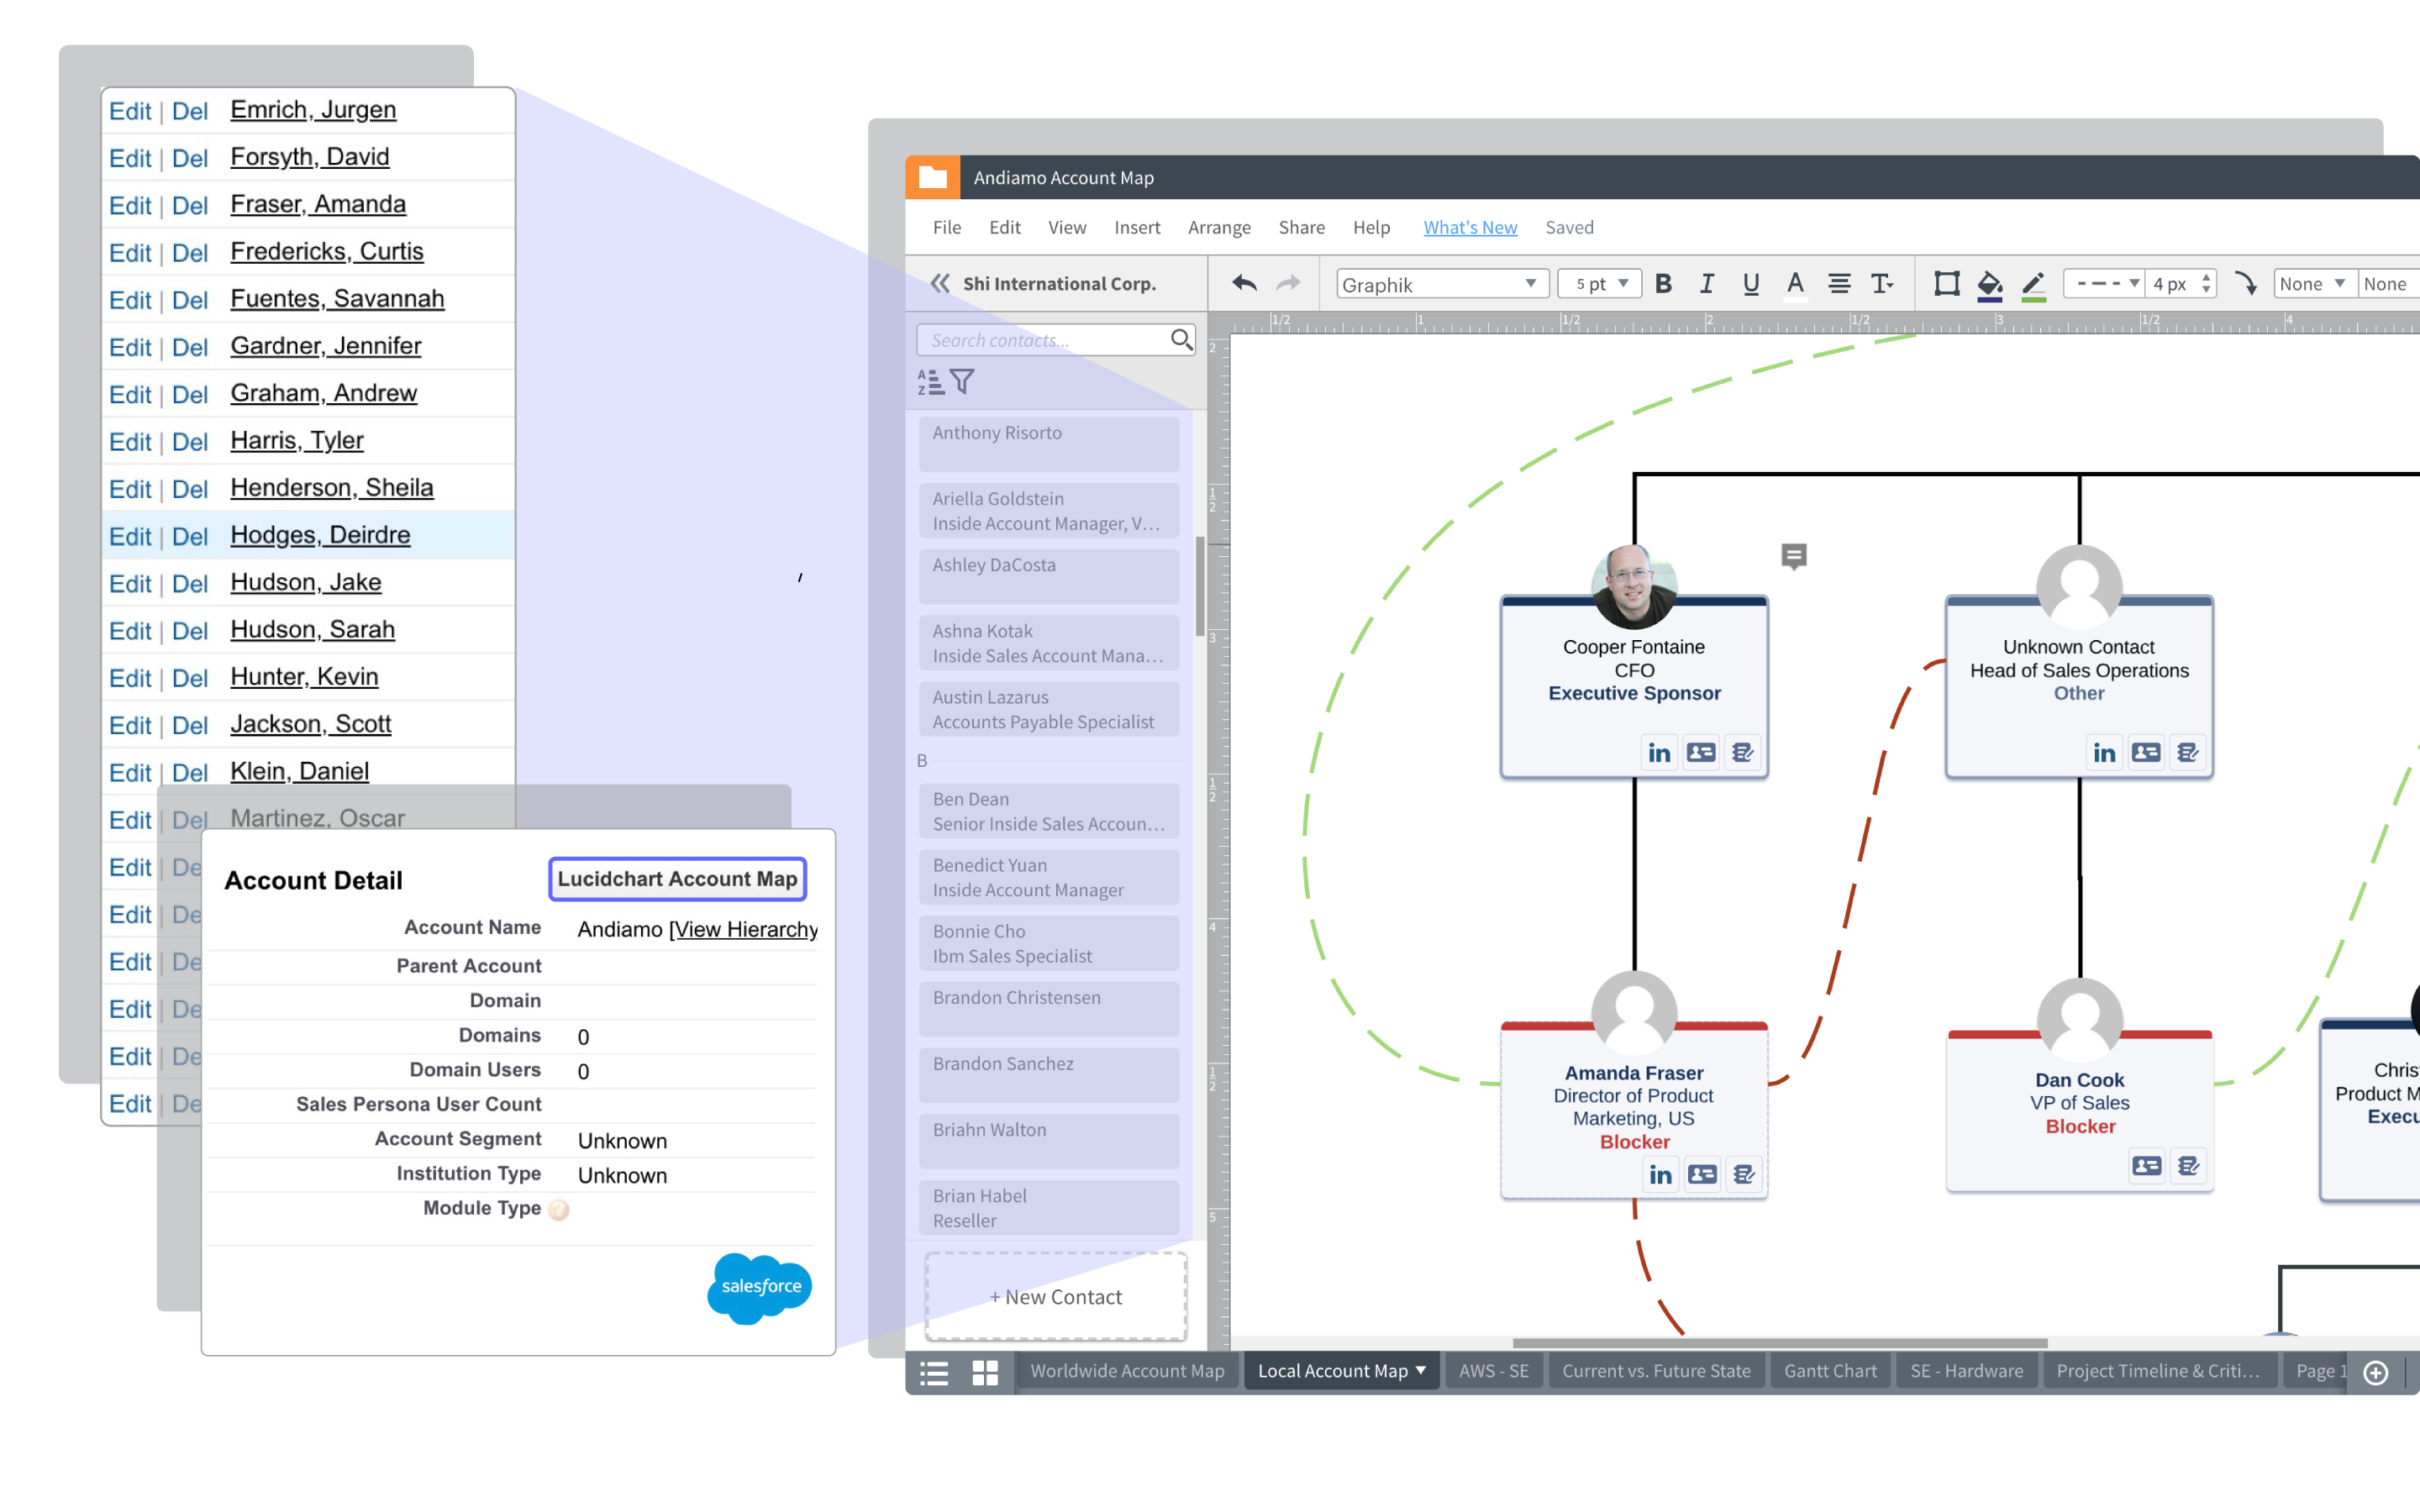Viewport: 2420px width, 1512px height.
Task: Click the Lucidchart Account Map button
Action: click(677, 879)
